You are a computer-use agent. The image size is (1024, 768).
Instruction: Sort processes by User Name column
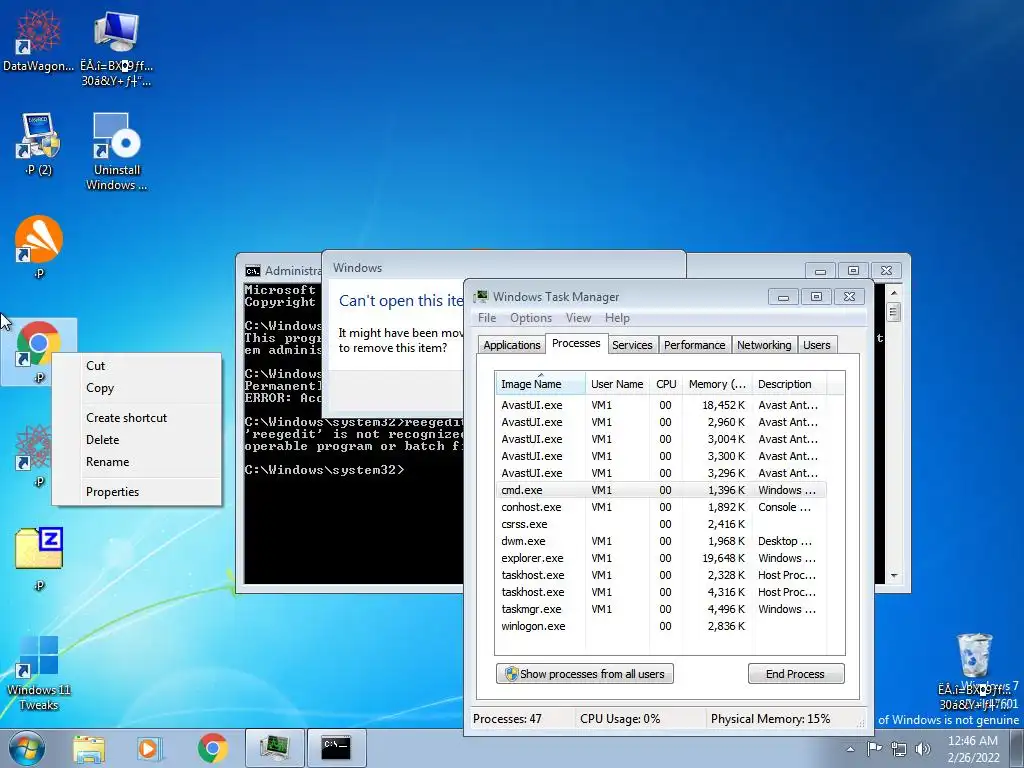[x=617, y=384]
